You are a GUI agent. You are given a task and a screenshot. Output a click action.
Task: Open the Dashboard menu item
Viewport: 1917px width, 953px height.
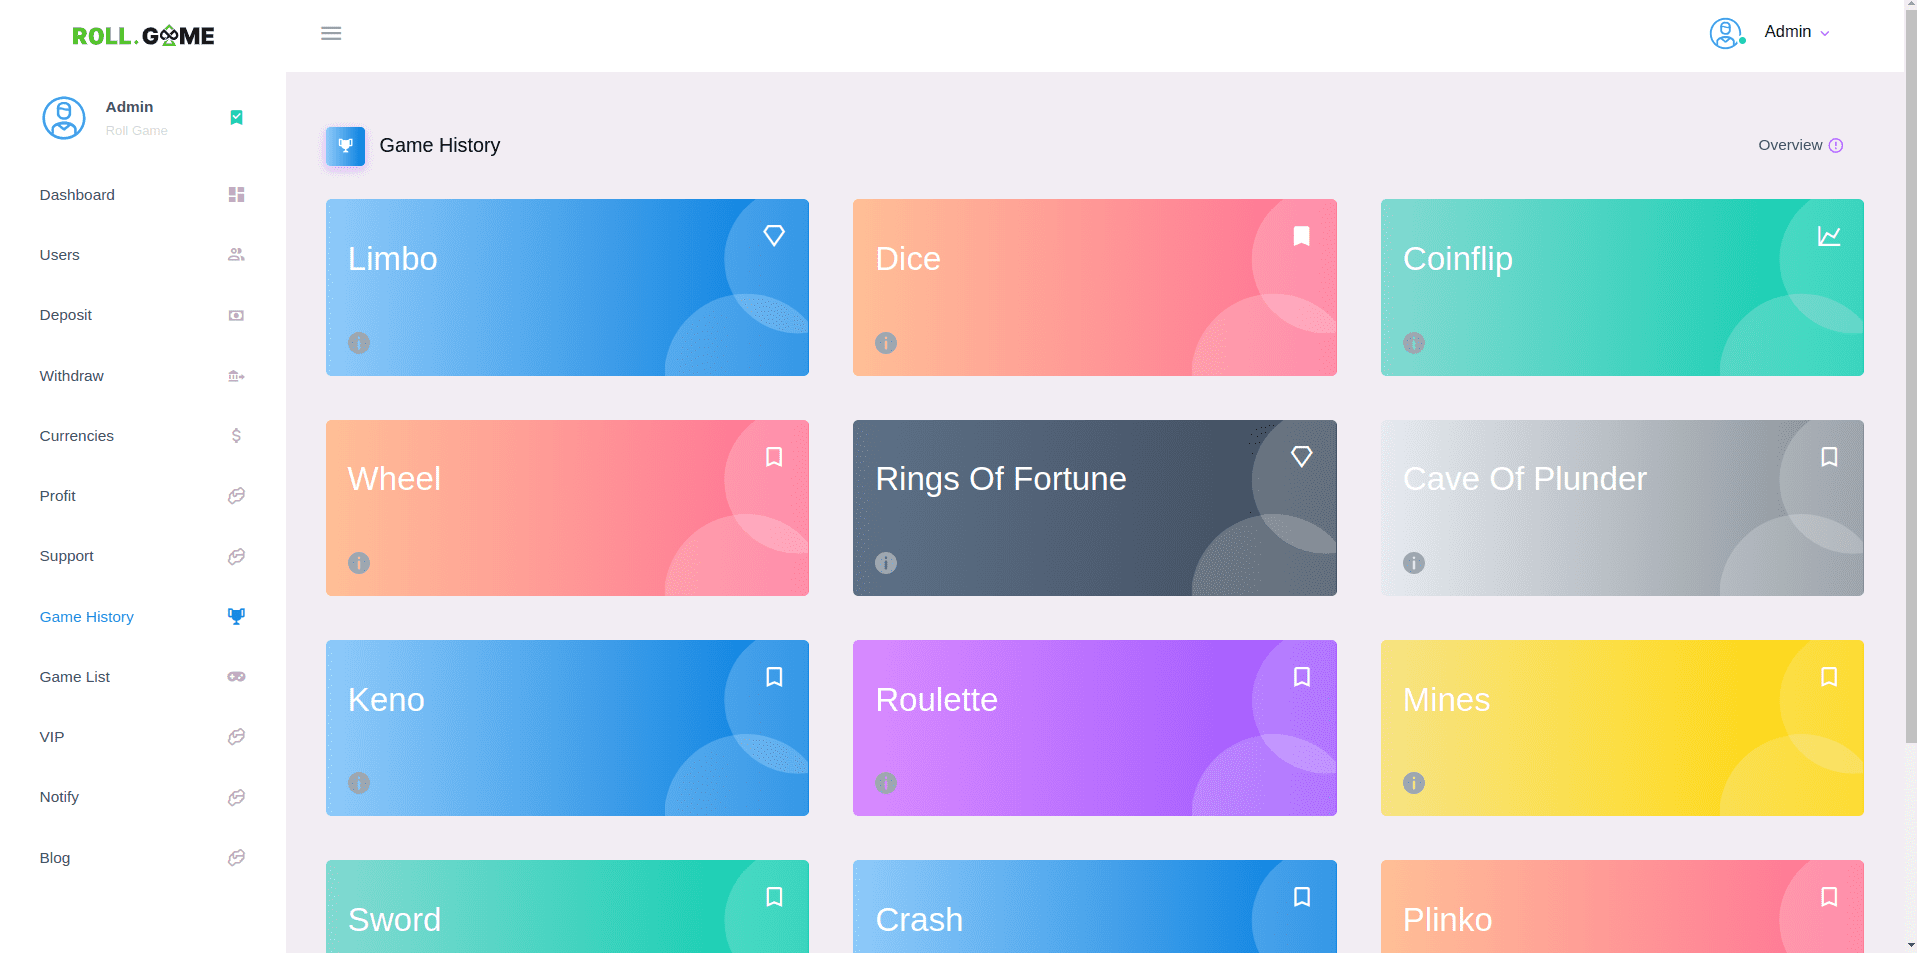pyautogui.click(x=77, y=195)
